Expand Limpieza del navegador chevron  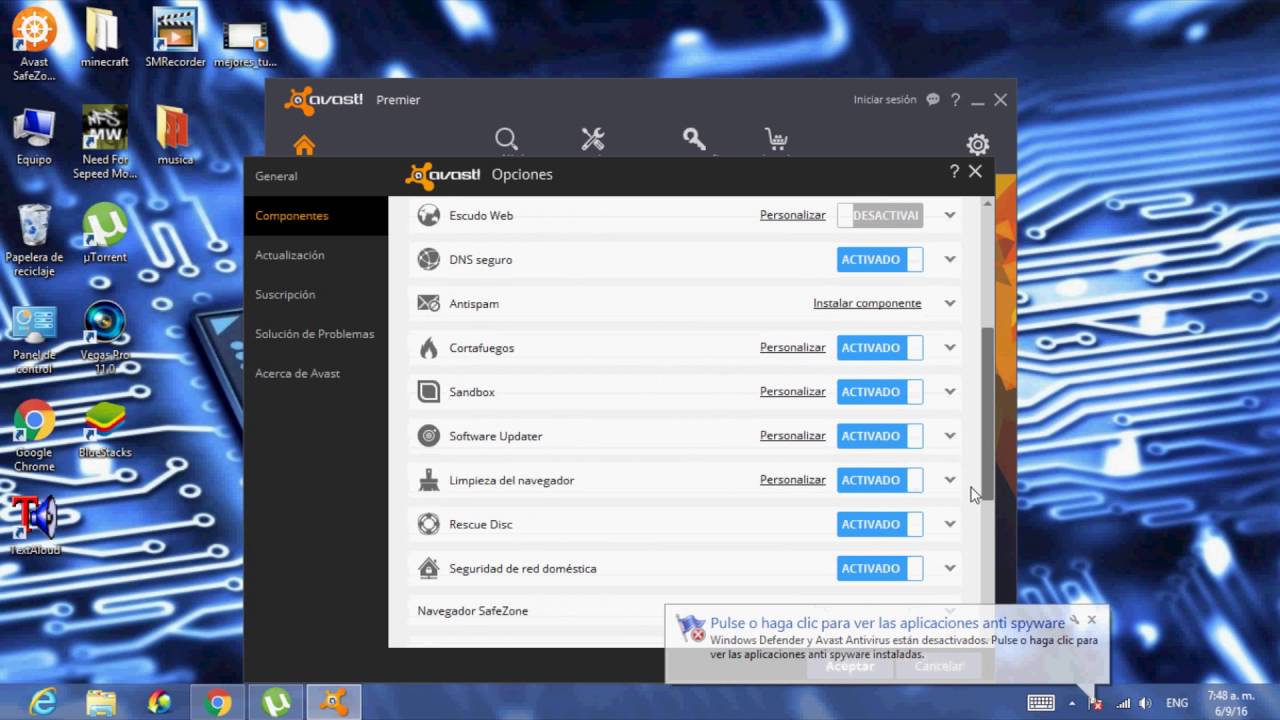point(950,480)
